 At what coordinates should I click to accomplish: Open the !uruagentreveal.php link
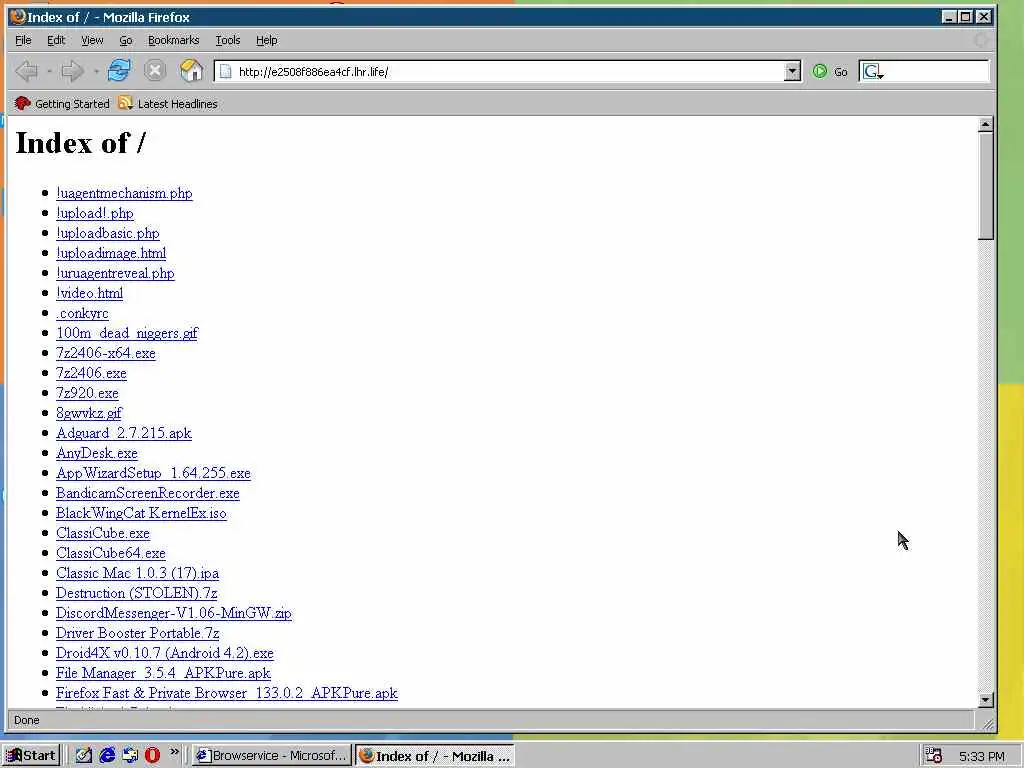[116, 273]
